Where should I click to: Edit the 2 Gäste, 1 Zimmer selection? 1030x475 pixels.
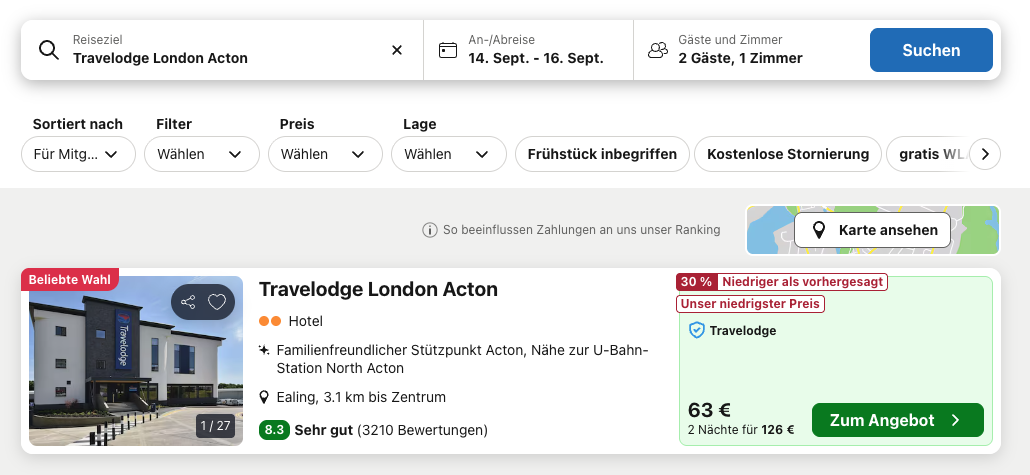click(x=740, y=58)
